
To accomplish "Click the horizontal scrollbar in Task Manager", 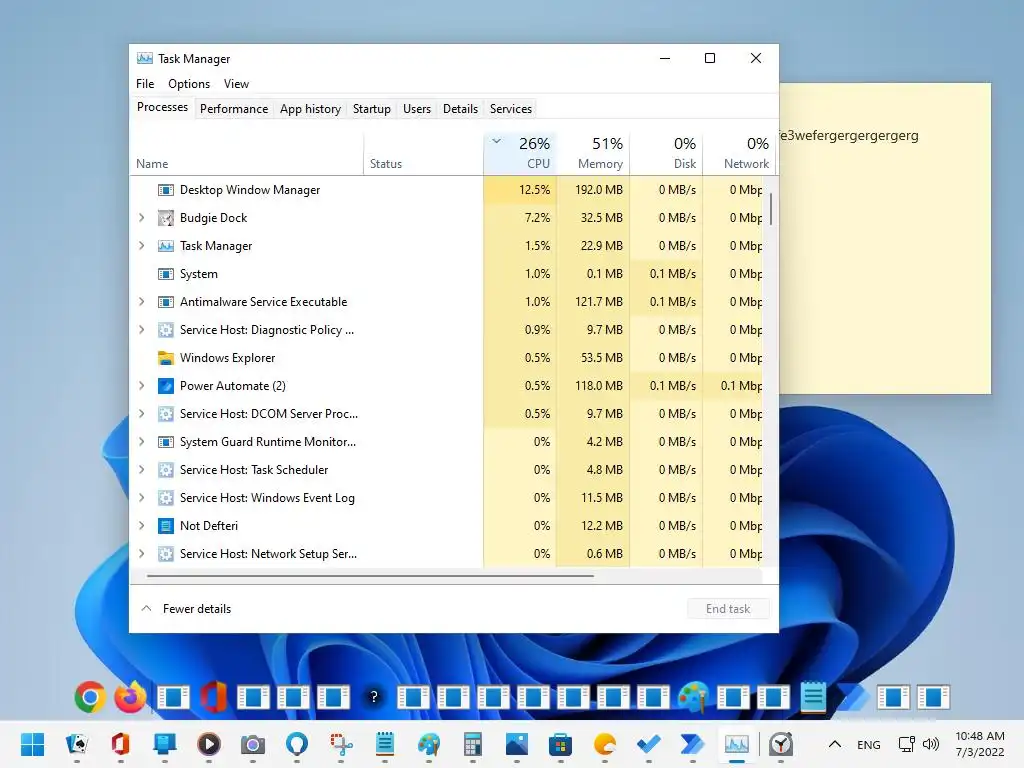I will [370, 576].
